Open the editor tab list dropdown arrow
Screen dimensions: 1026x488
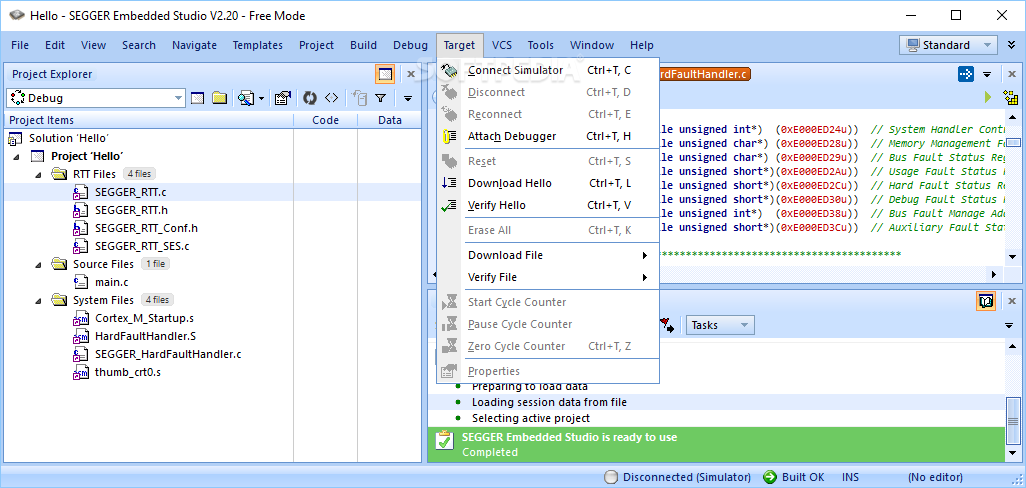tap(987, 75)
